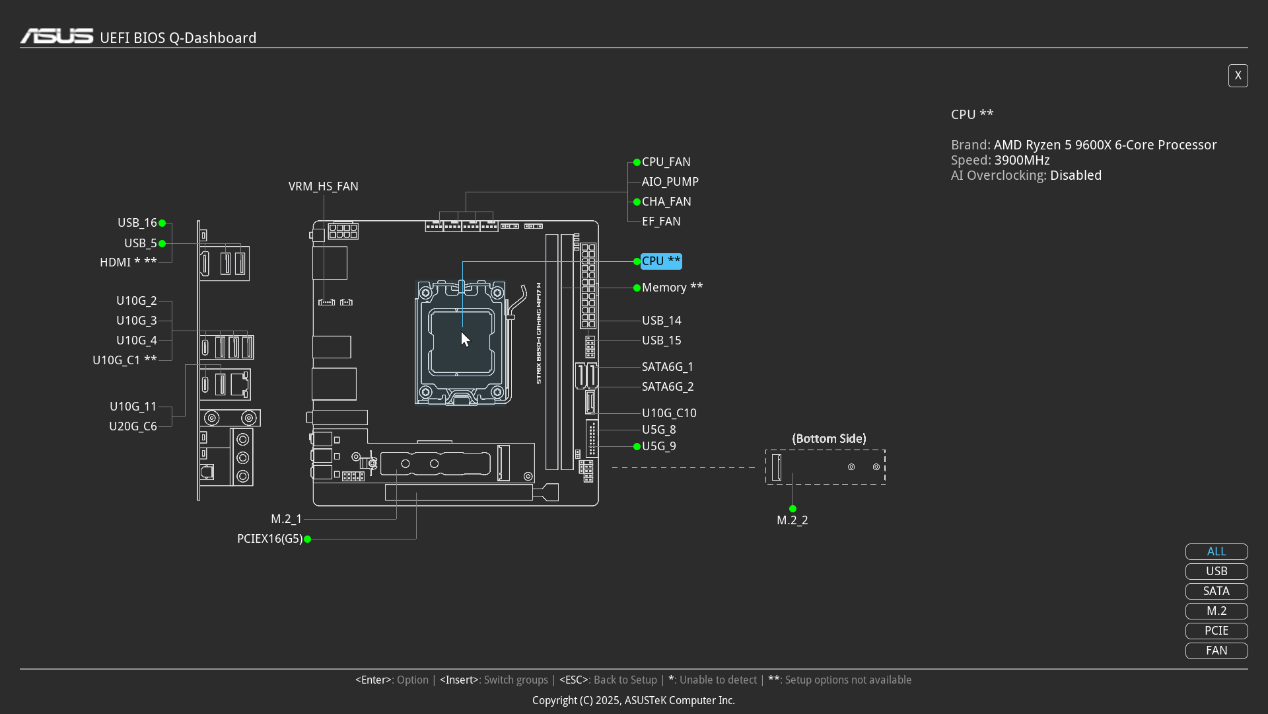
Task: Filter by SATA devices
Action: 1216,591
